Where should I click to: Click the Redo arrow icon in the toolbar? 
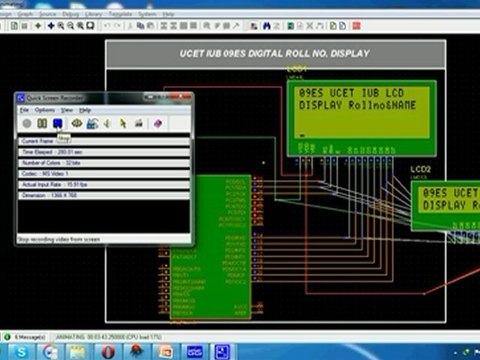pos(117,26)
